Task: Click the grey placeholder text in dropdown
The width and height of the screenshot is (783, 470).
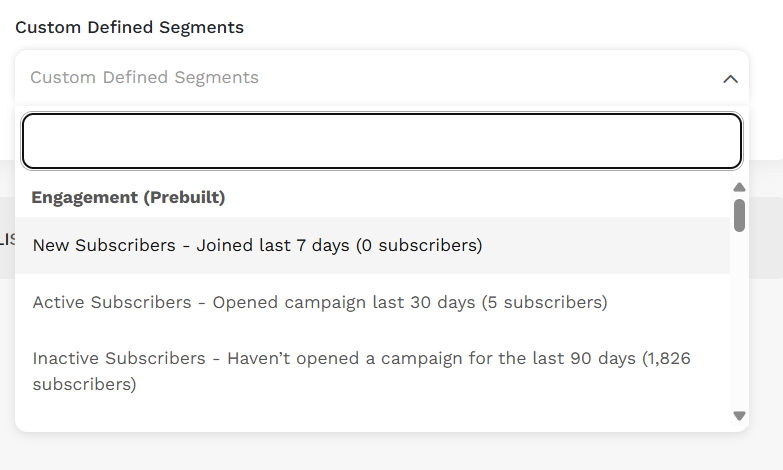Action: [144, 78]
